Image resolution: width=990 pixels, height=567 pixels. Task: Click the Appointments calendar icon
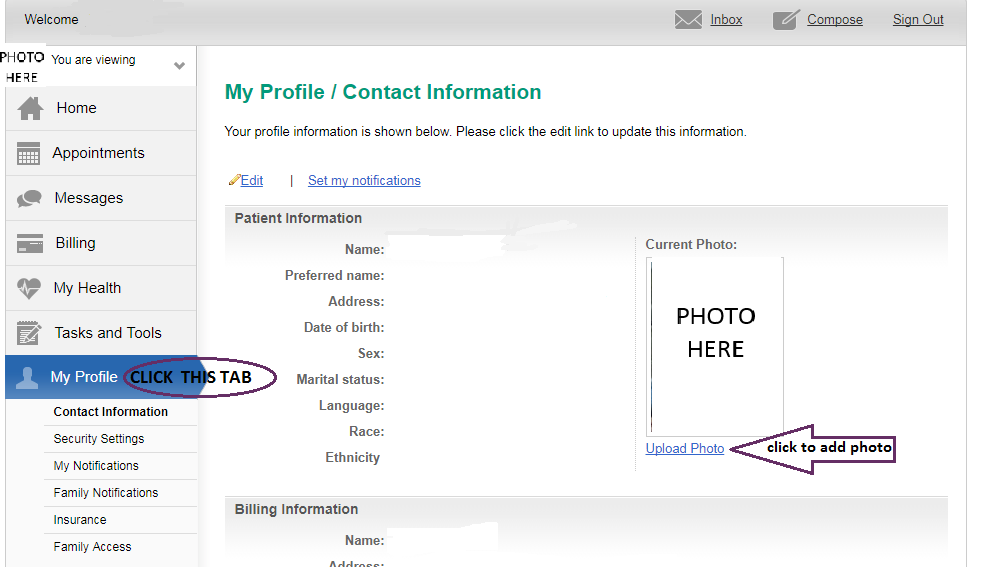30,153
